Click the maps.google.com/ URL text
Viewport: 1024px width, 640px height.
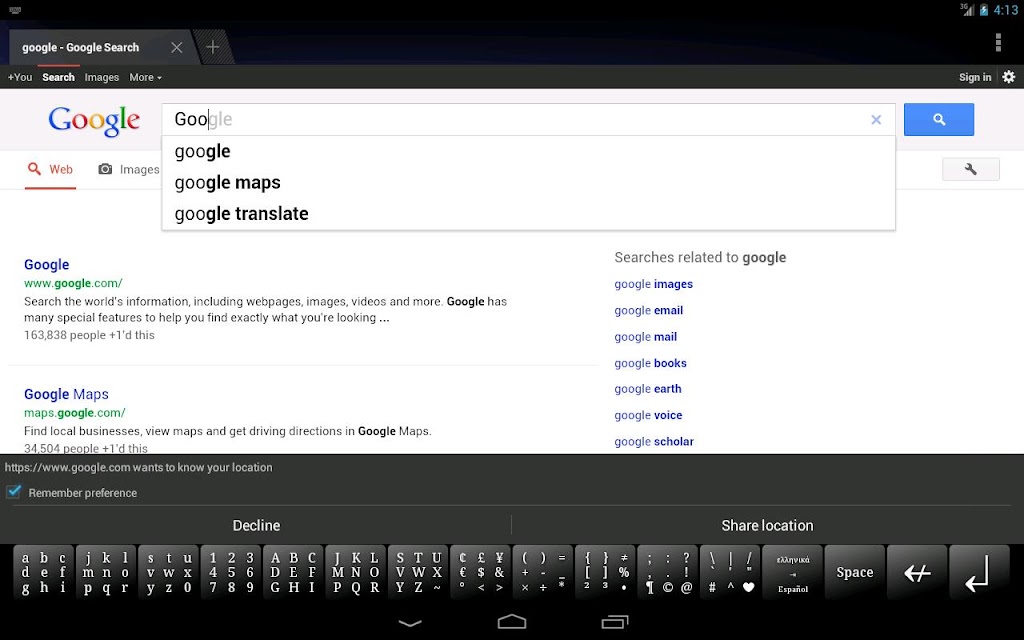click(x=74, y=413)
